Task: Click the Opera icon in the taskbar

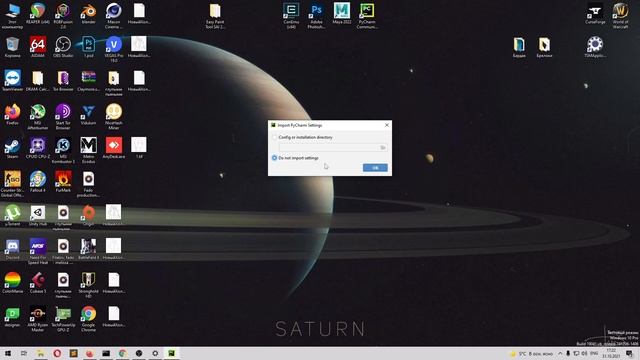Action: [57, 353]
